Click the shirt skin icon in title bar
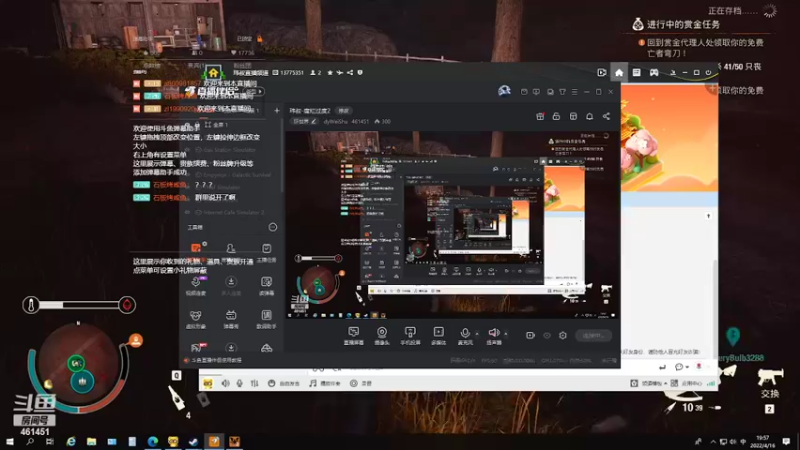 pos(562,92)
